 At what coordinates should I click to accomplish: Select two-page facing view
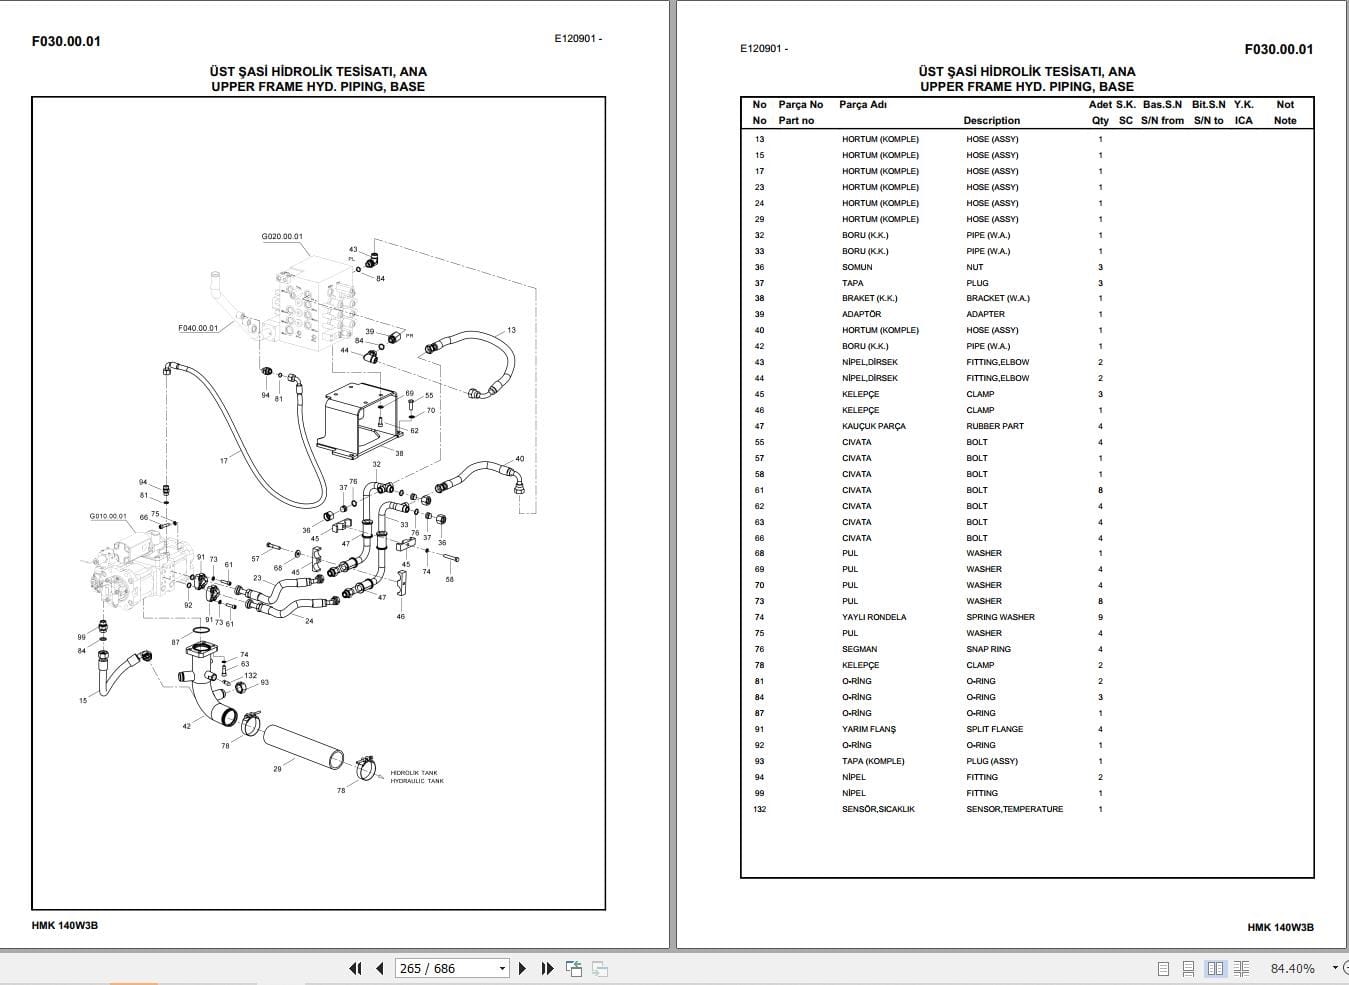coord(1215,968)
